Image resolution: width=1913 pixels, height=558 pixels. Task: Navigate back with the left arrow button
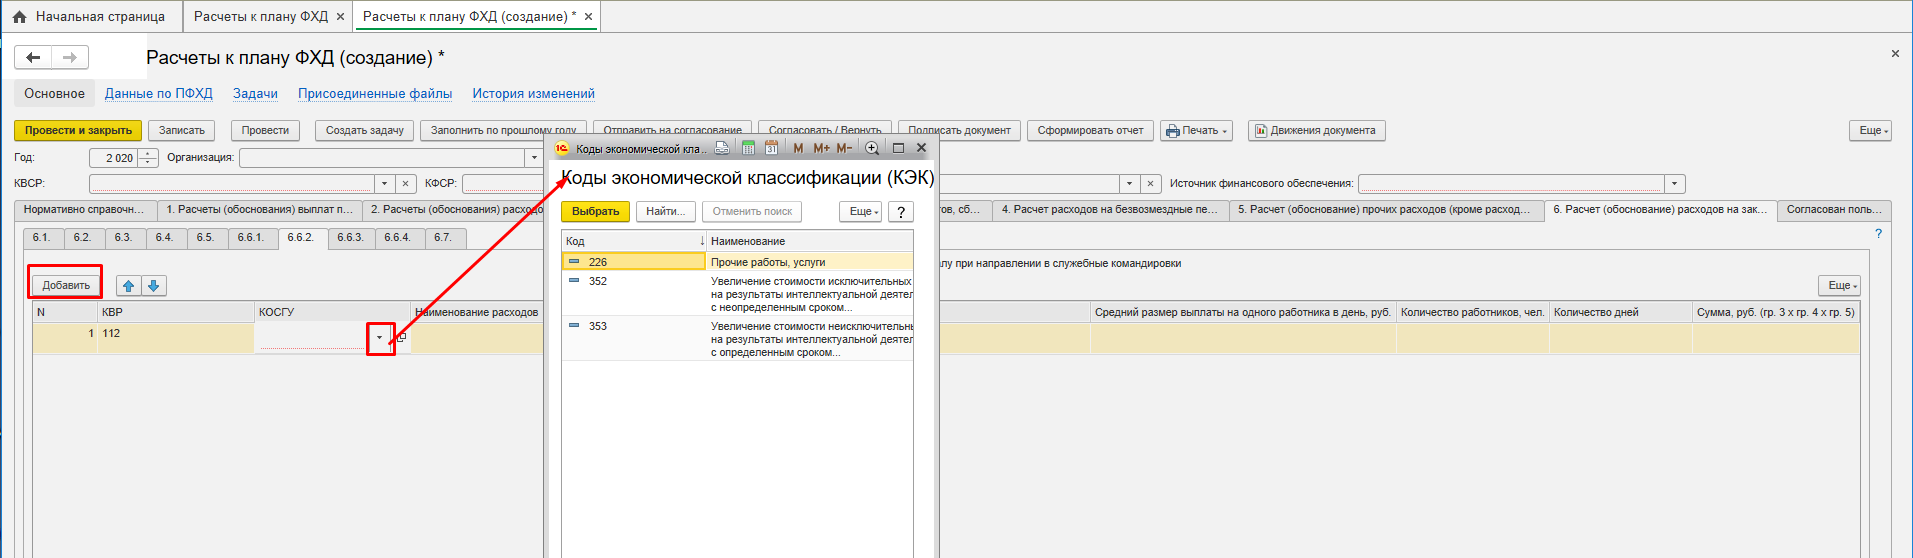point(33,57)
